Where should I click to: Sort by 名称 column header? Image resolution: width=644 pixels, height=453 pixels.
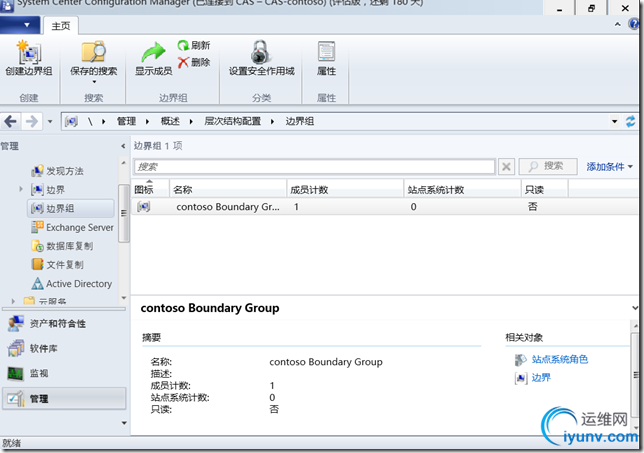click(228, 189)
